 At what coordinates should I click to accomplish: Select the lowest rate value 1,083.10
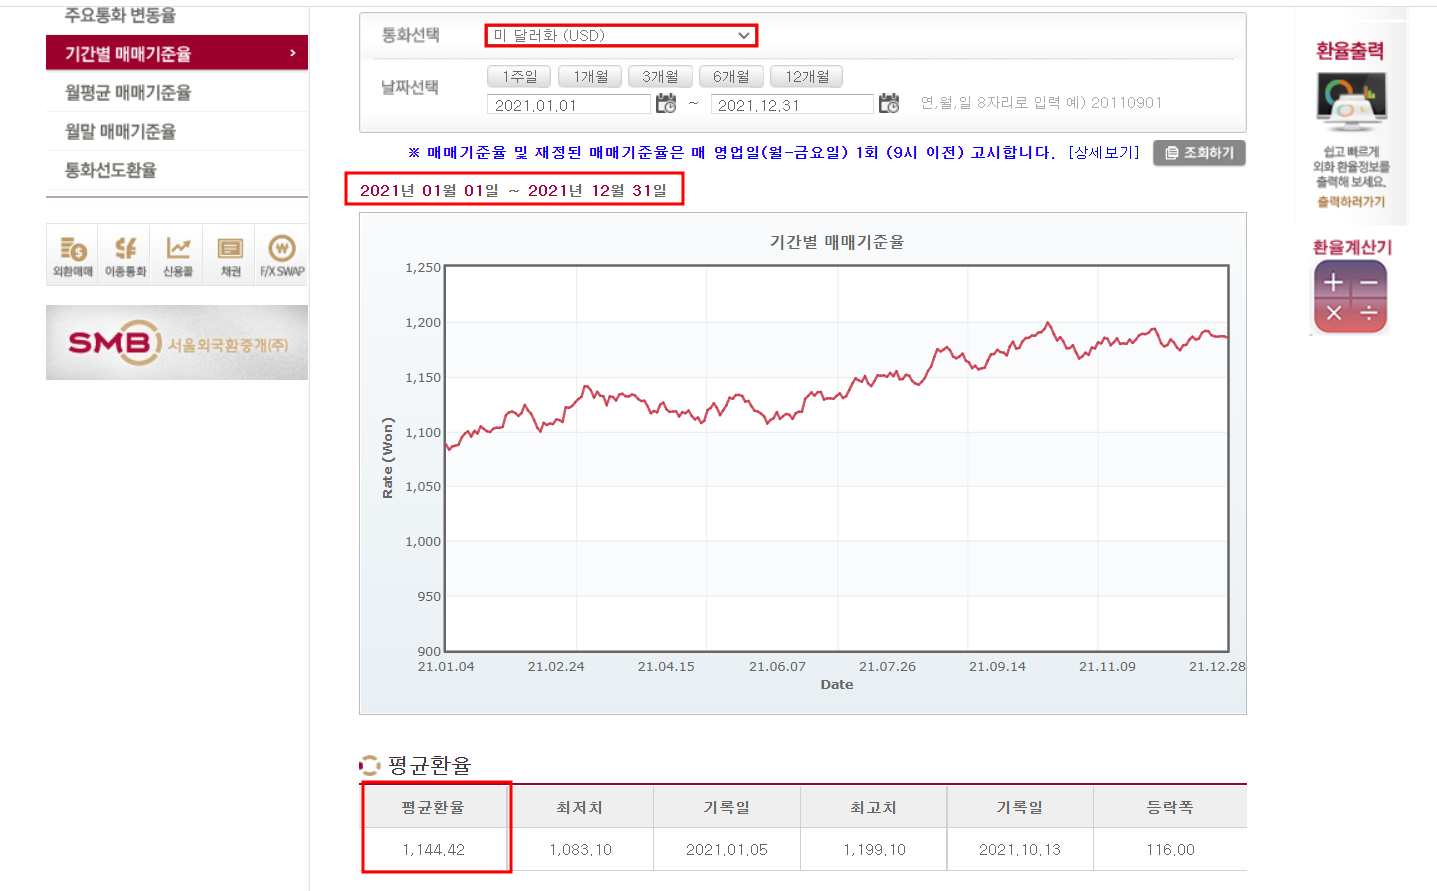click(580, 850)
